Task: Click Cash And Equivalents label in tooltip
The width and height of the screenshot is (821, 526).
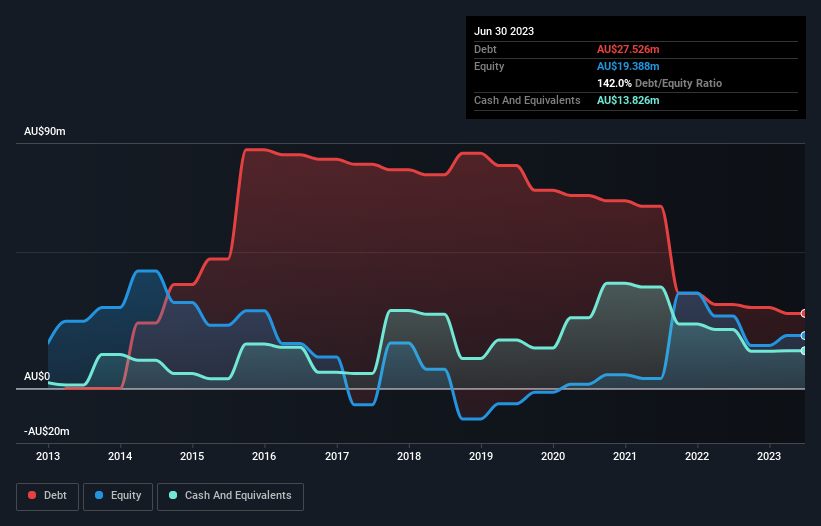Action: pos(527,100)
